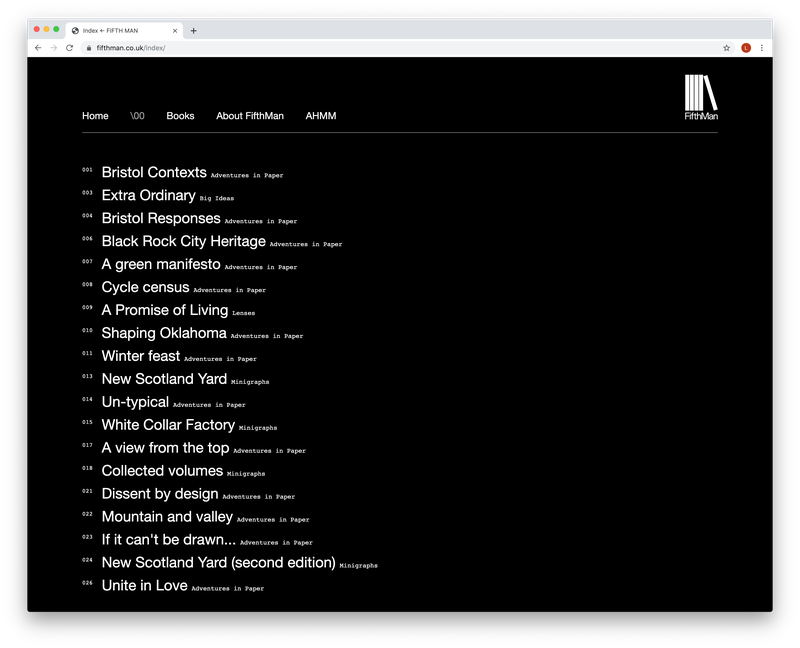Open the Cycle census entry

coord(145,287)
